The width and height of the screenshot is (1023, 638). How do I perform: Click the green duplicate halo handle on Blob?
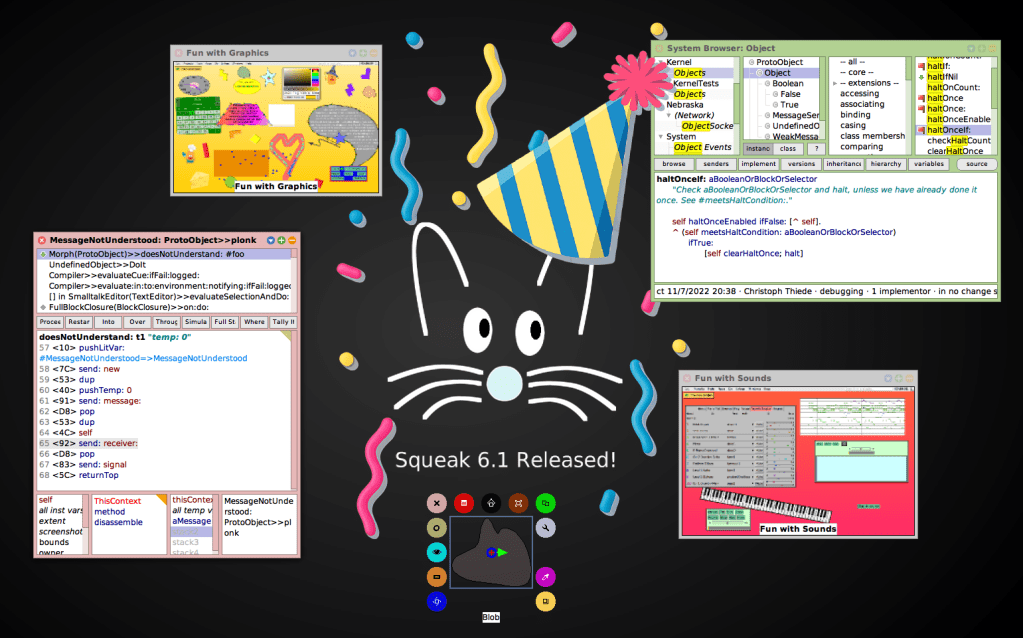pyautogui.click(x=545, y=503)
